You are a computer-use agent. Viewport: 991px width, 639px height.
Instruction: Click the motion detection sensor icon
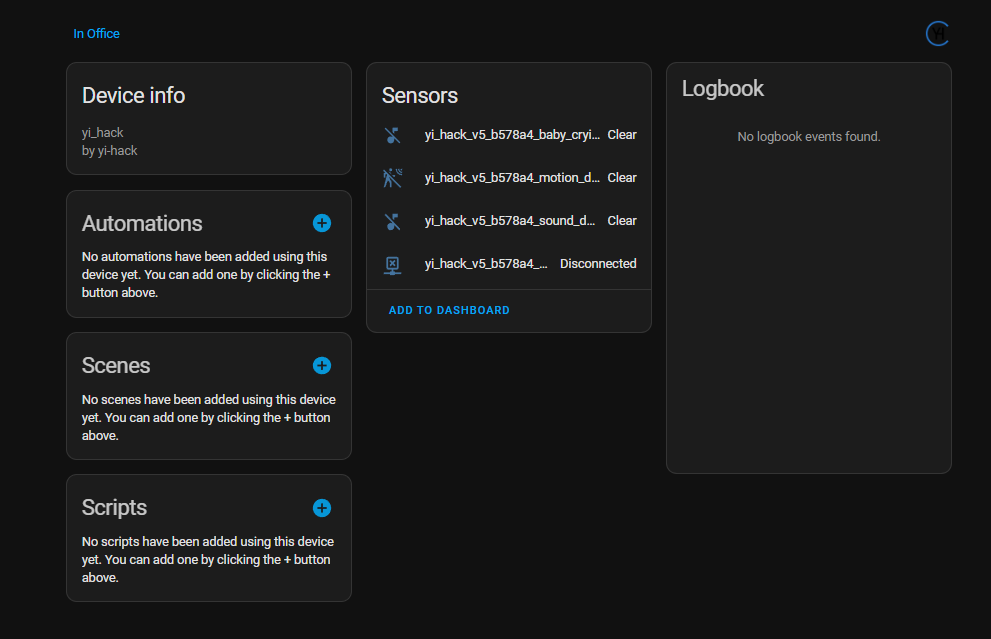392,177
